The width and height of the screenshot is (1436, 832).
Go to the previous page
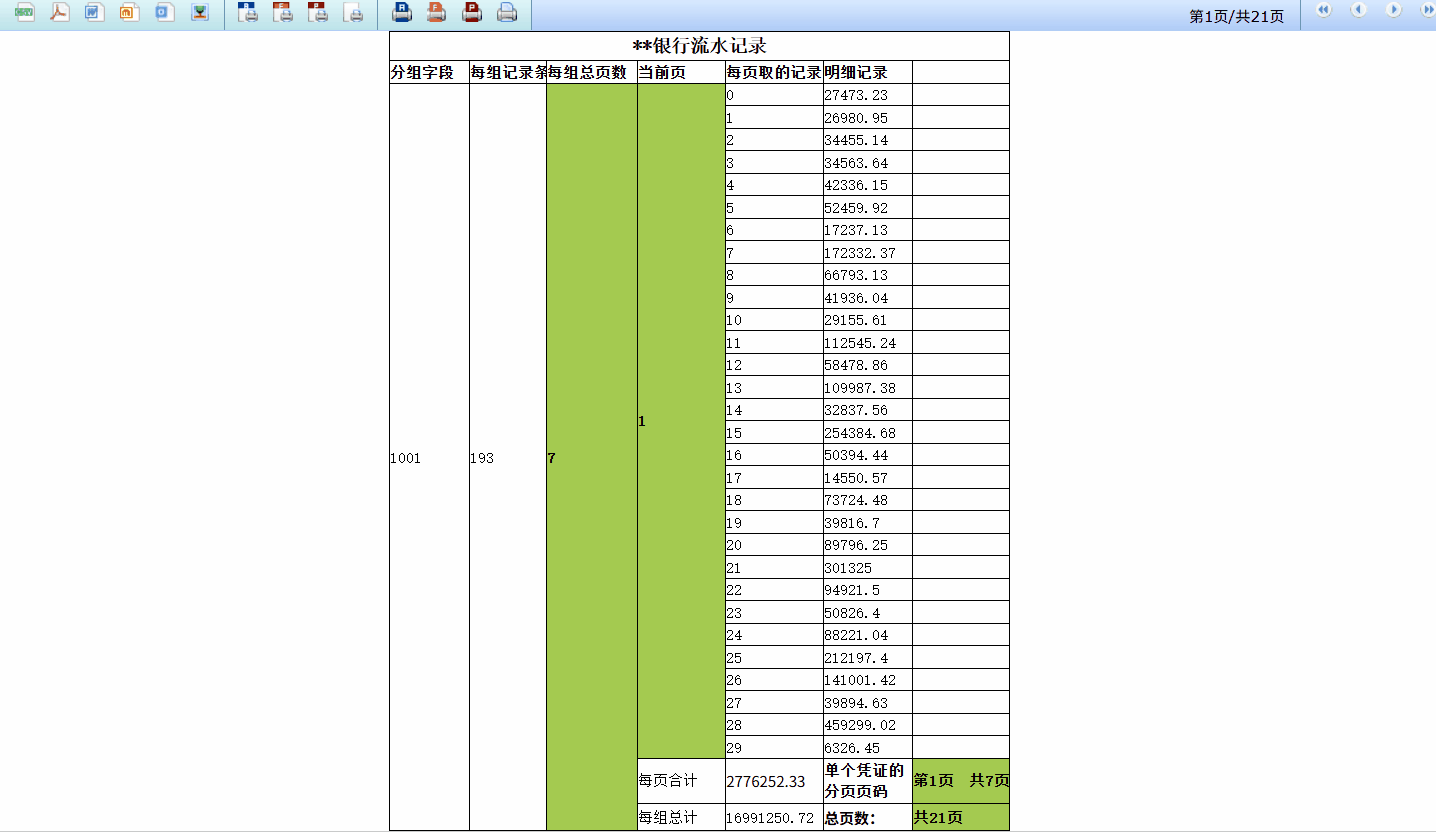(x=1359, y=10)
